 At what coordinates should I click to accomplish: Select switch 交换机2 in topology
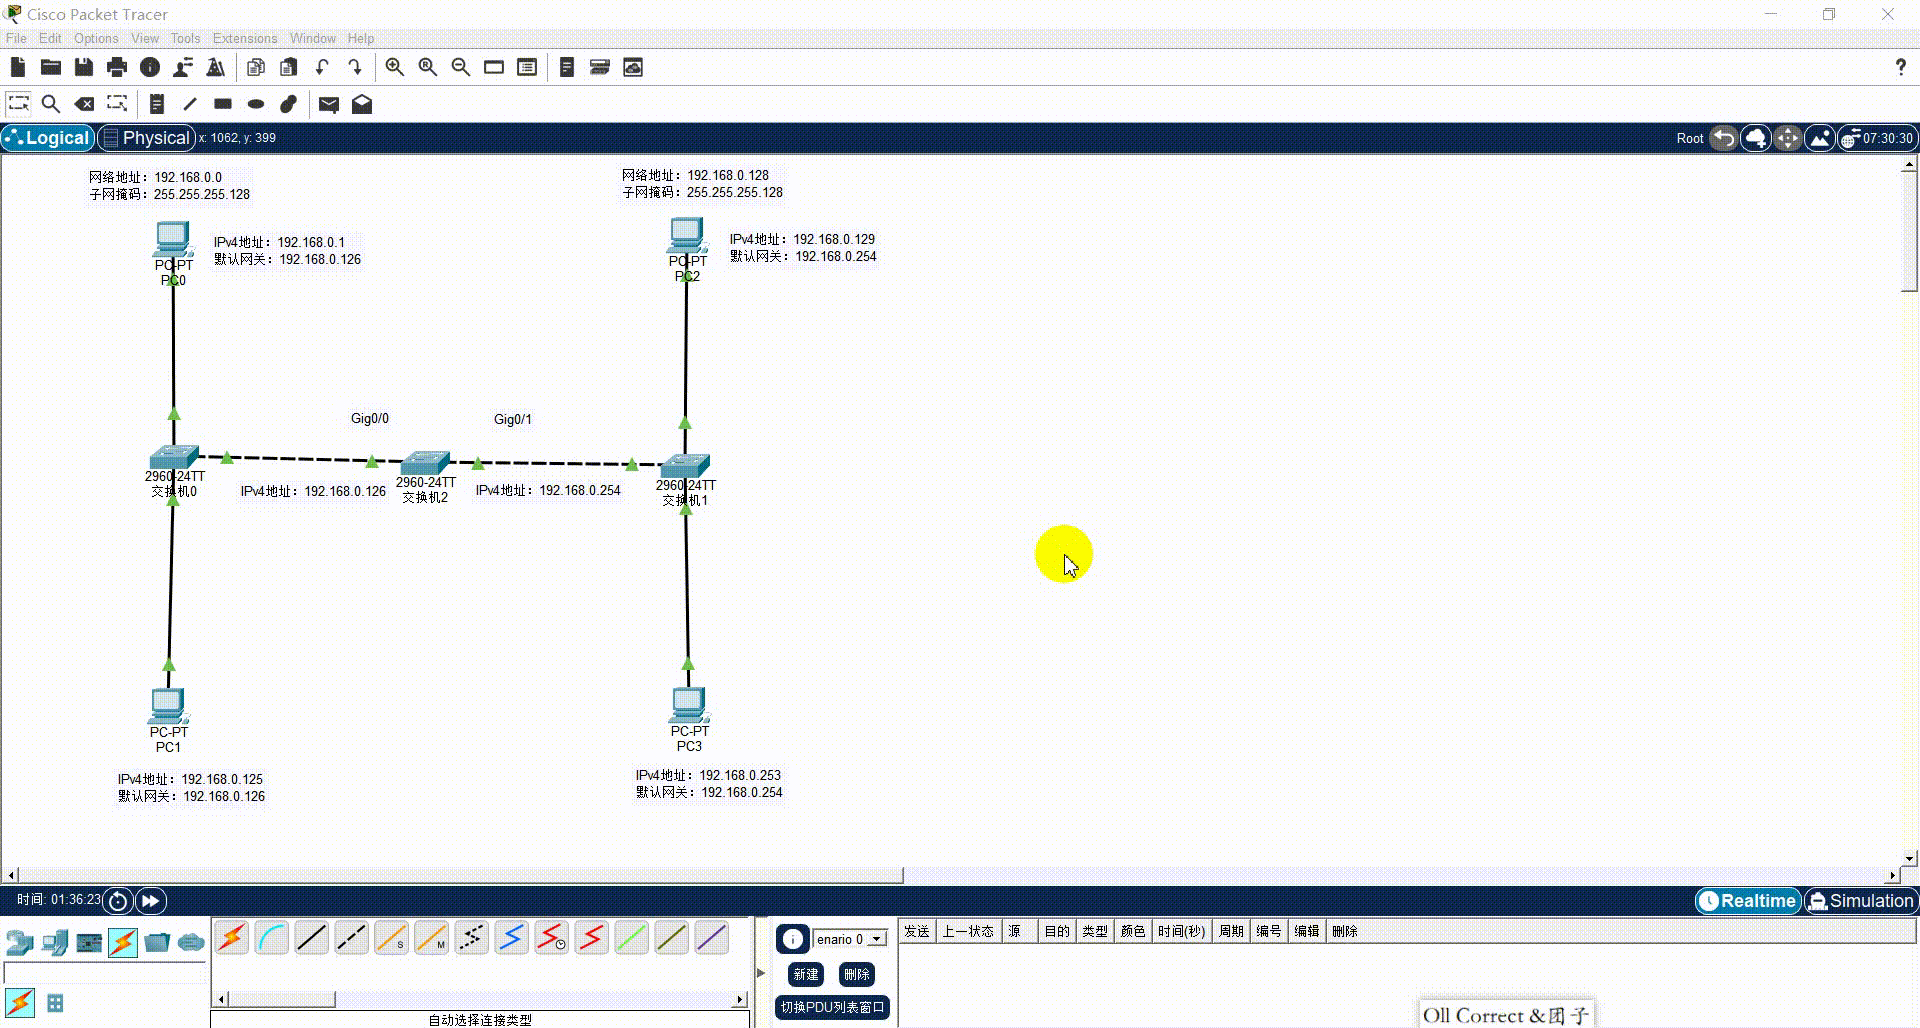[426, 463]
